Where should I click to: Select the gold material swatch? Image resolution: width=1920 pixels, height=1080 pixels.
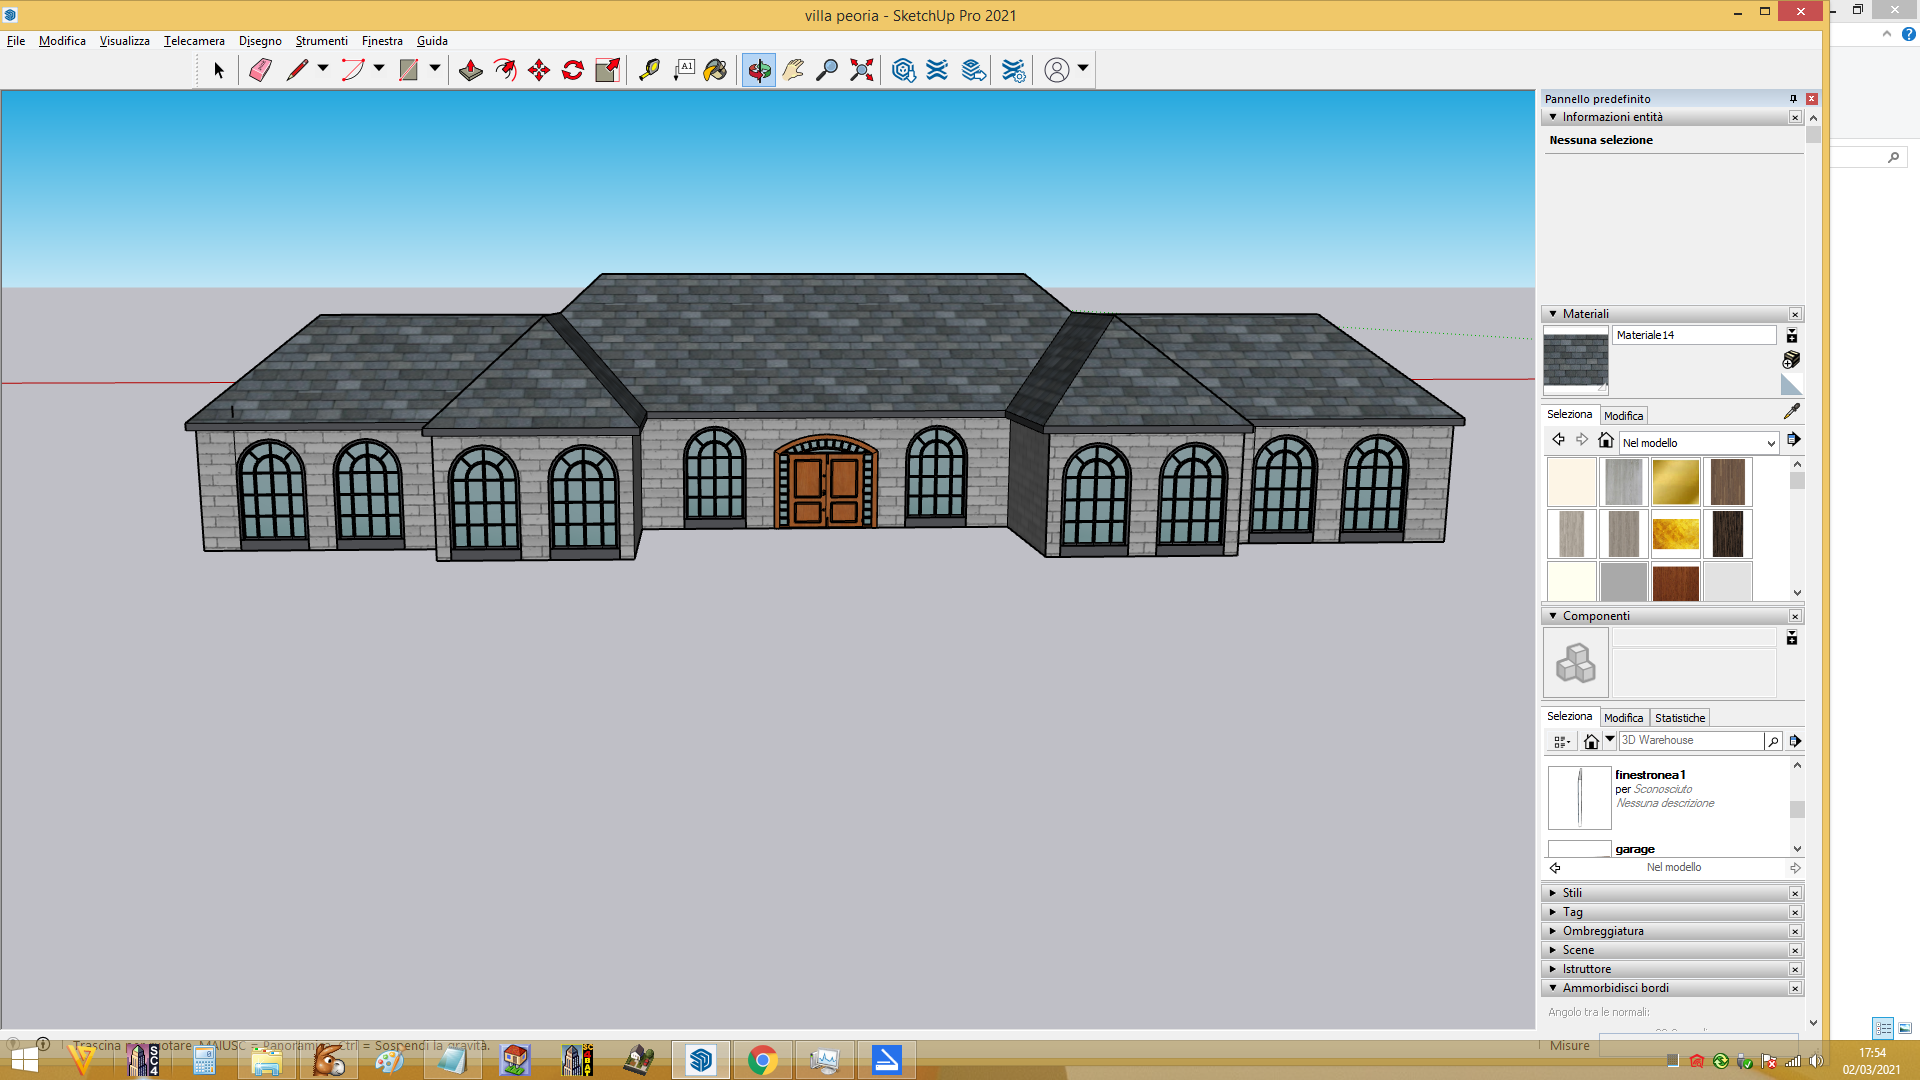click(x=1676, y=482)
